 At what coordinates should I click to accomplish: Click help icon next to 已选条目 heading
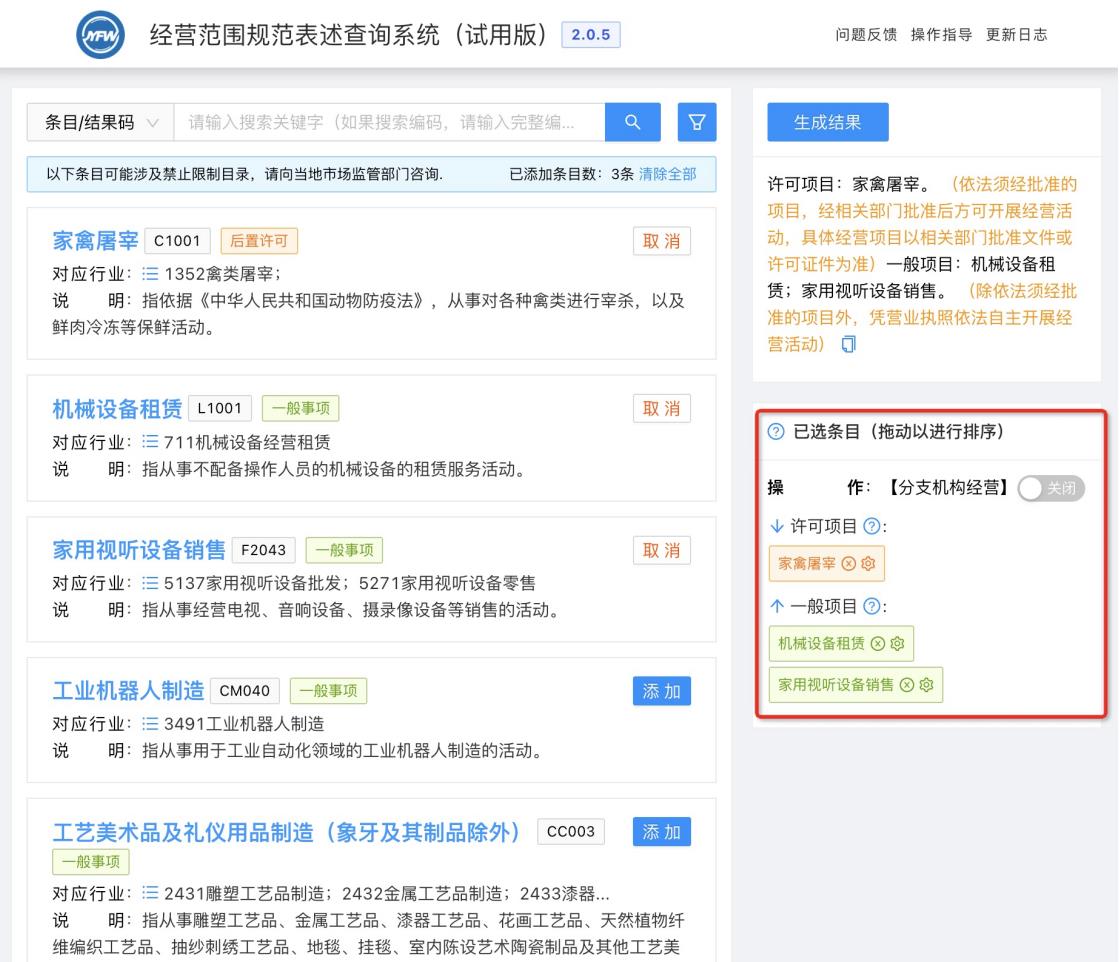pyautogui.click(x=777, y=432)
